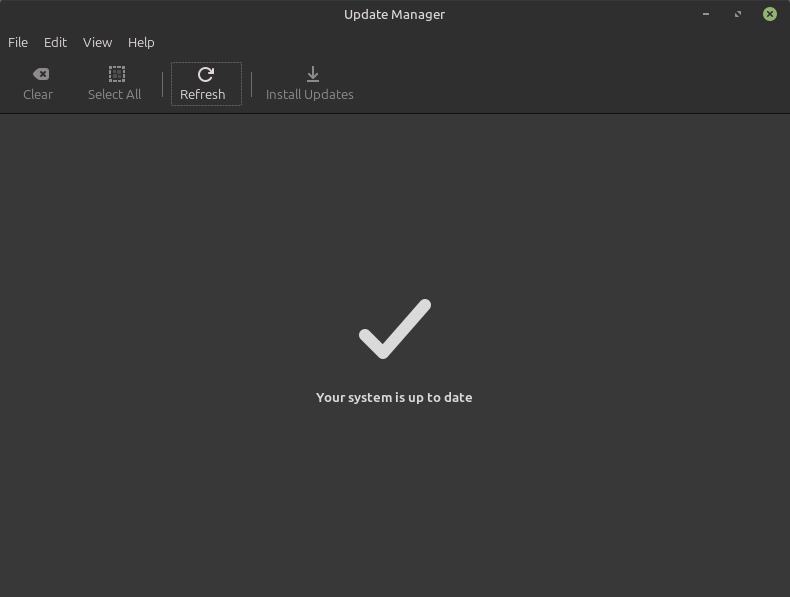Click the Select All dotted-square icon
The width and height of the screenshot is (790, 597).
116,74
